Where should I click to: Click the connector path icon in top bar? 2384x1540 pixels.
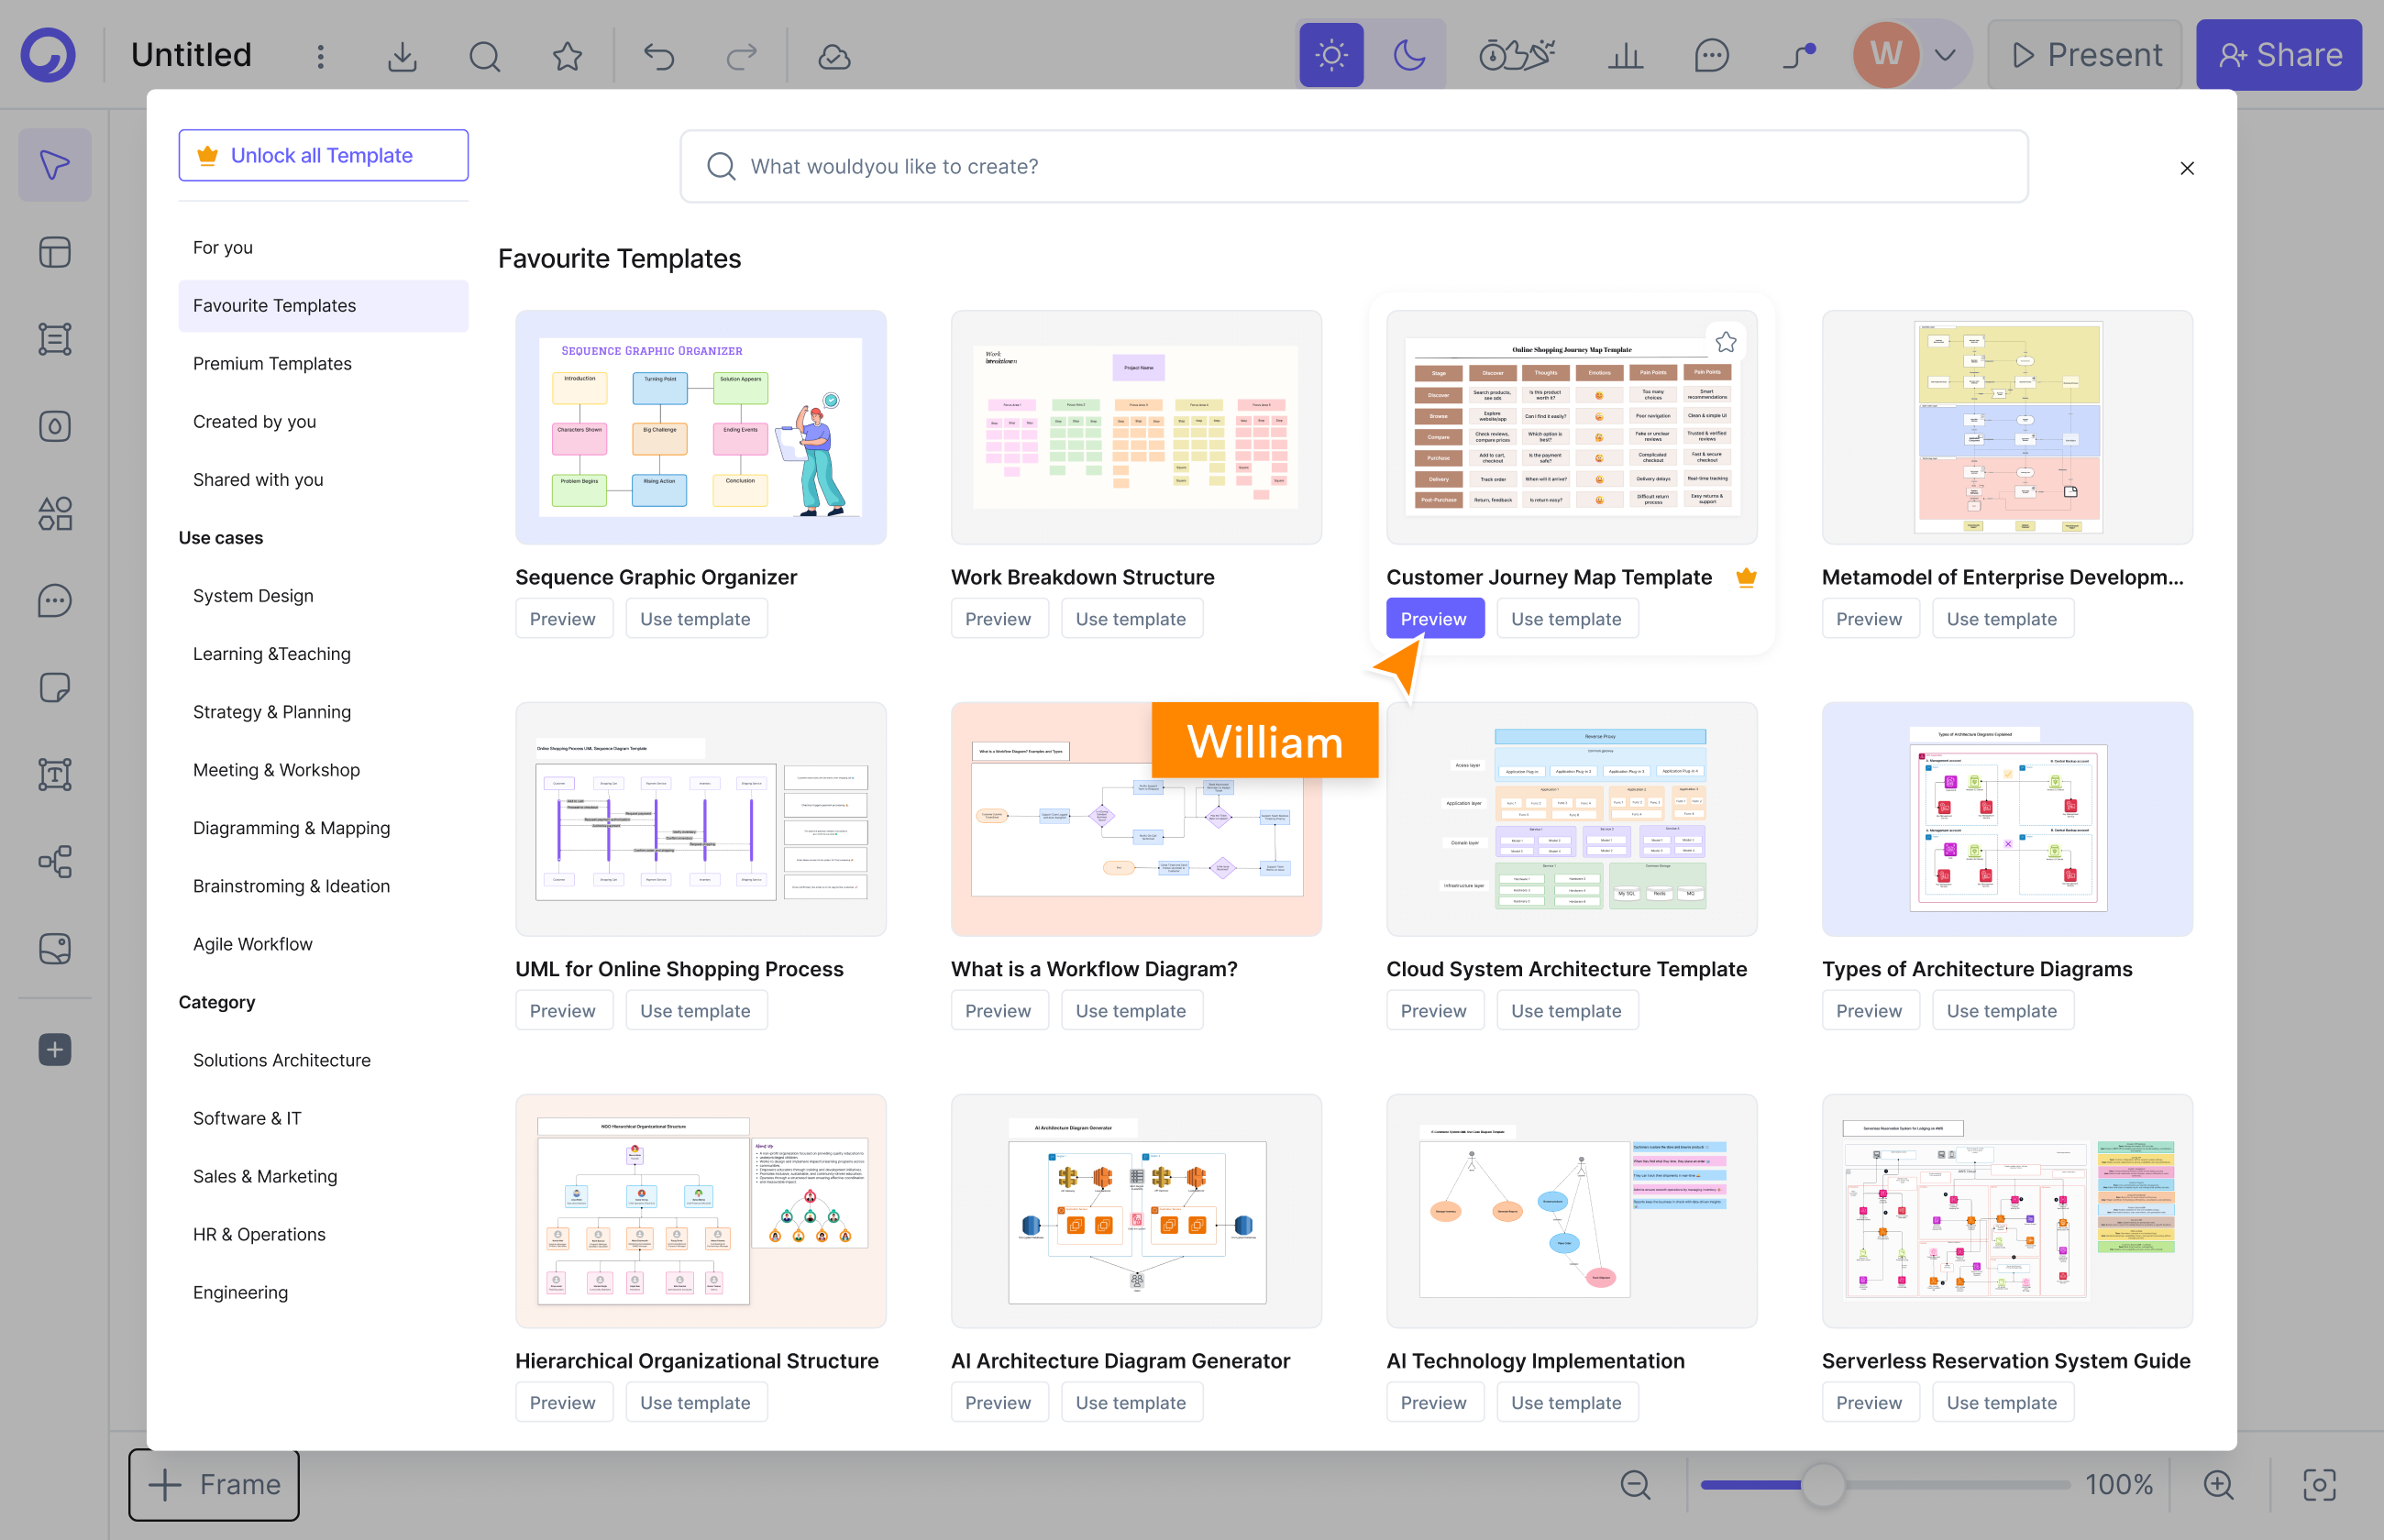coord(1799,56)
